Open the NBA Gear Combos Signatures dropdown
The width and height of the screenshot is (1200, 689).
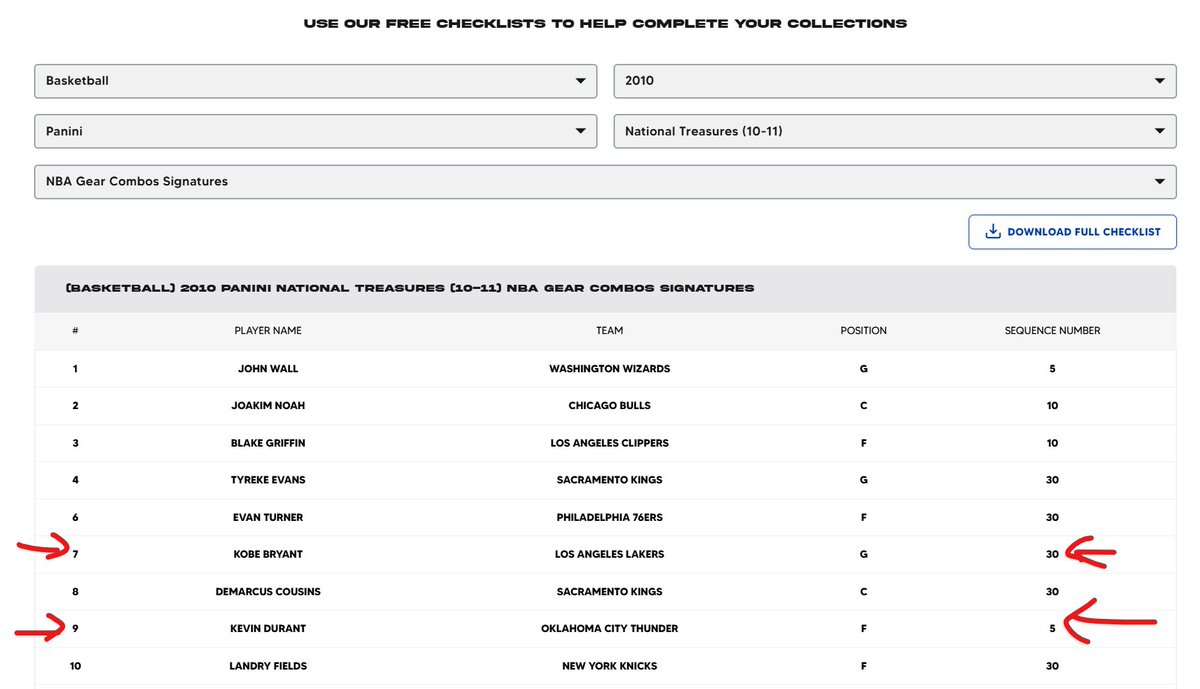605,182
